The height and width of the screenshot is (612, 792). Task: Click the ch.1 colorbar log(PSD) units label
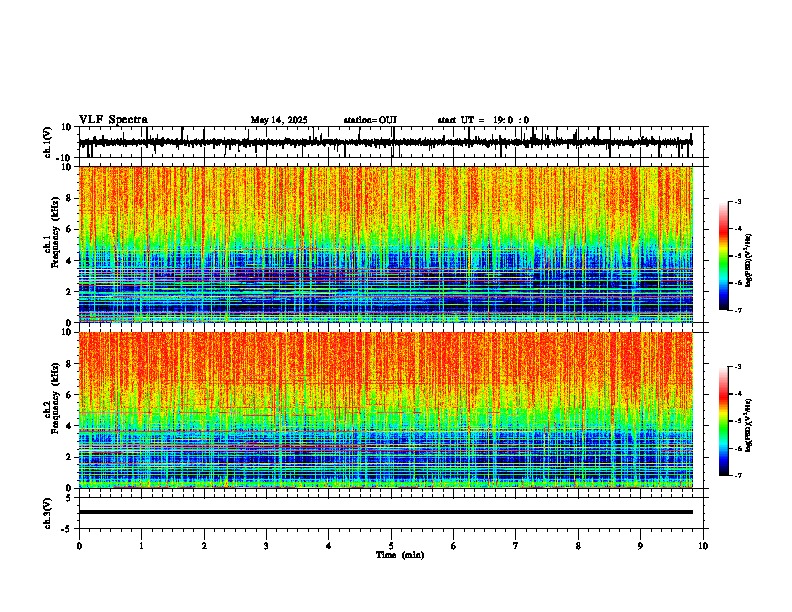coord(749,261)
